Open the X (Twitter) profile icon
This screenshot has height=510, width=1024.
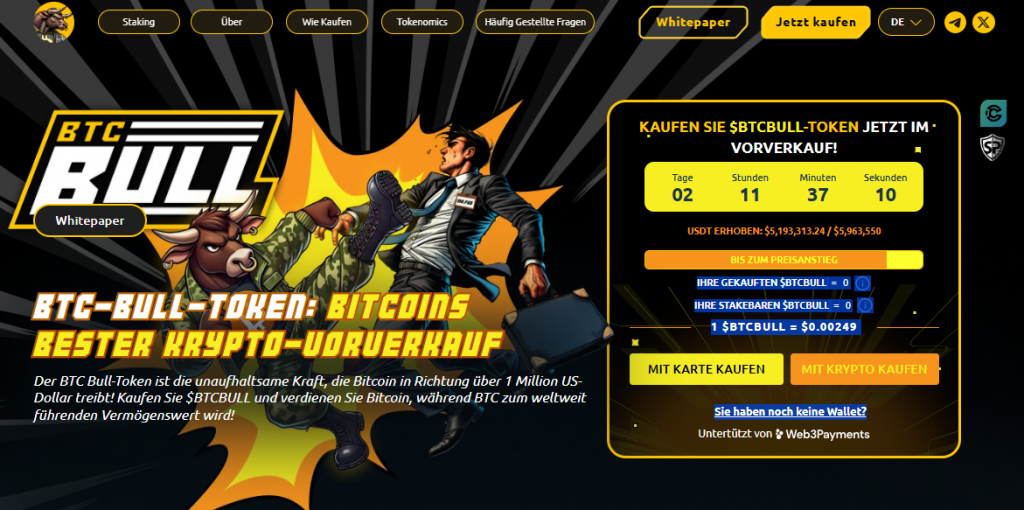coord(984,22)
